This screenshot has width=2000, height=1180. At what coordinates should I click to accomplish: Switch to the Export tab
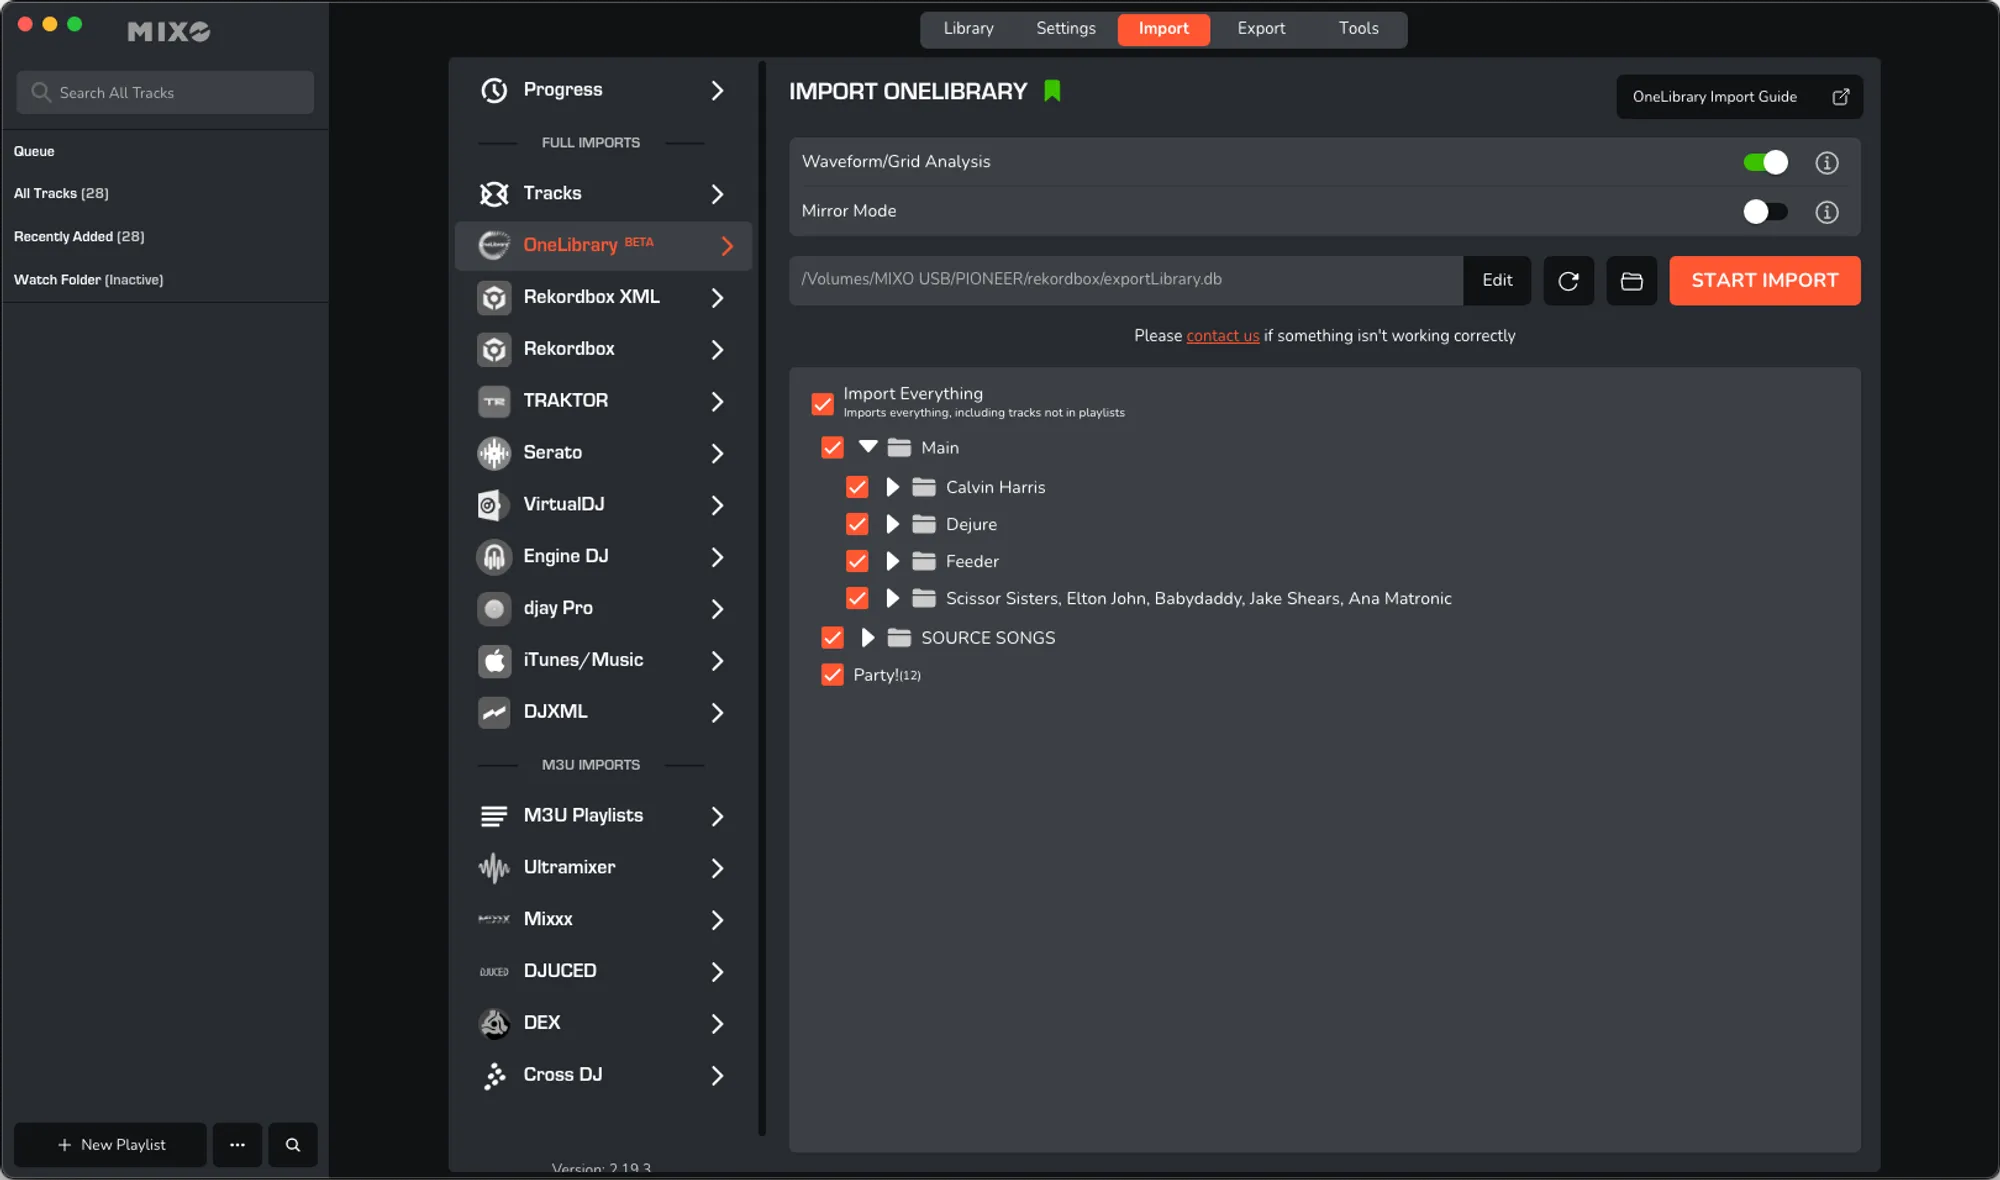click(x=1261, y=29)
